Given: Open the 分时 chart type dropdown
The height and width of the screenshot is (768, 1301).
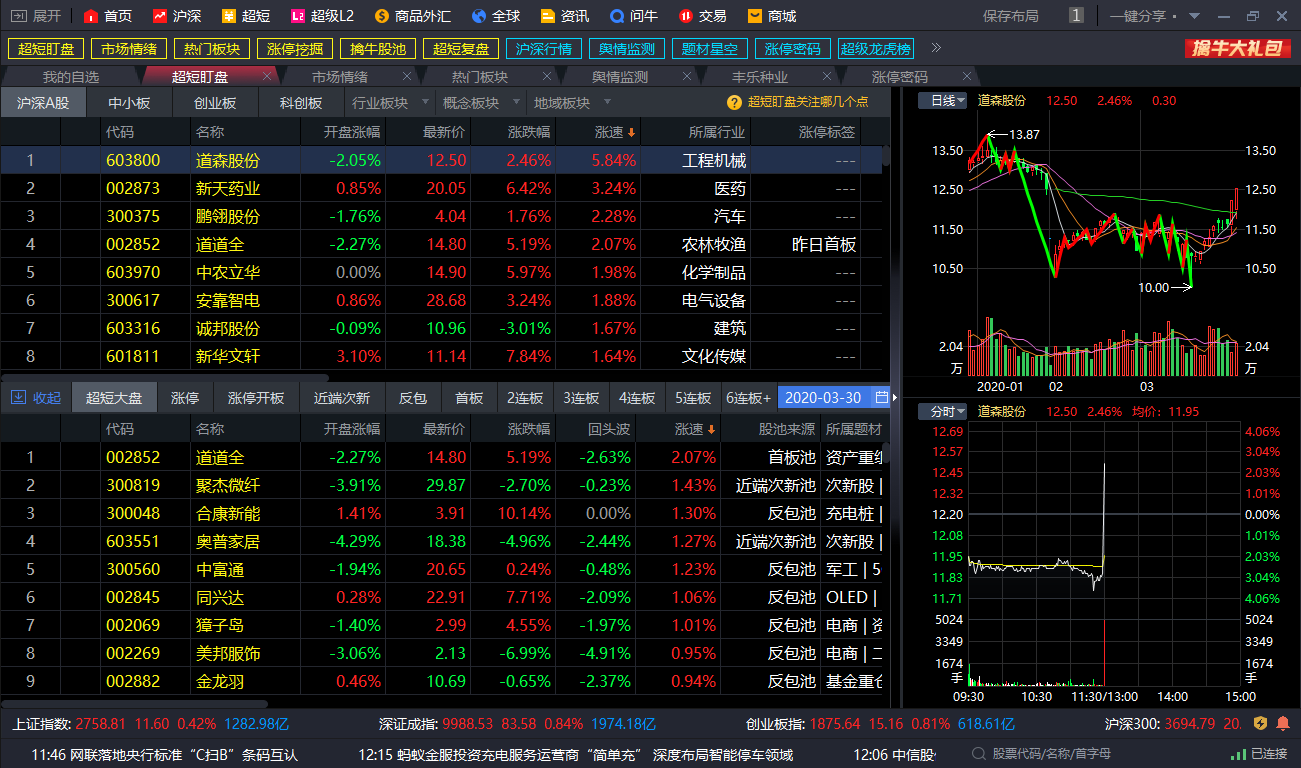Looking at the screenshot, I should pyautogui.click(x=948, y=411).
